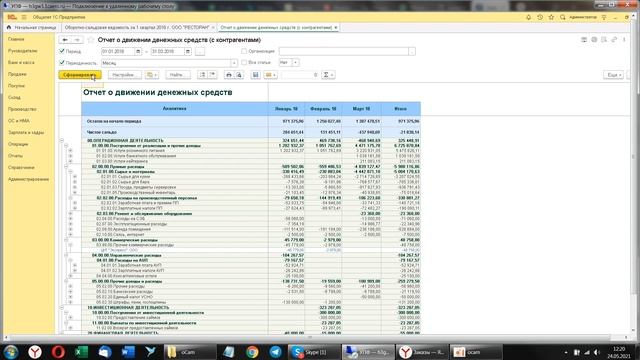The width and height of the screenshot is (640, 360).
Task: Open Telegram from the taskbar
Action: tap(276, 352)
